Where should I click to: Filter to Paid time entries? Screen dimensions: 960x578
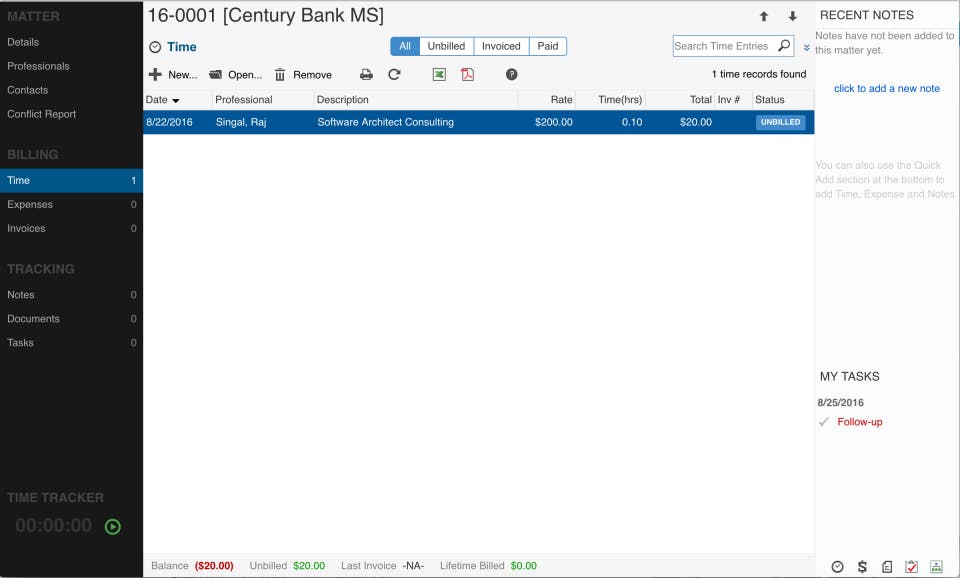coord(548,46)
